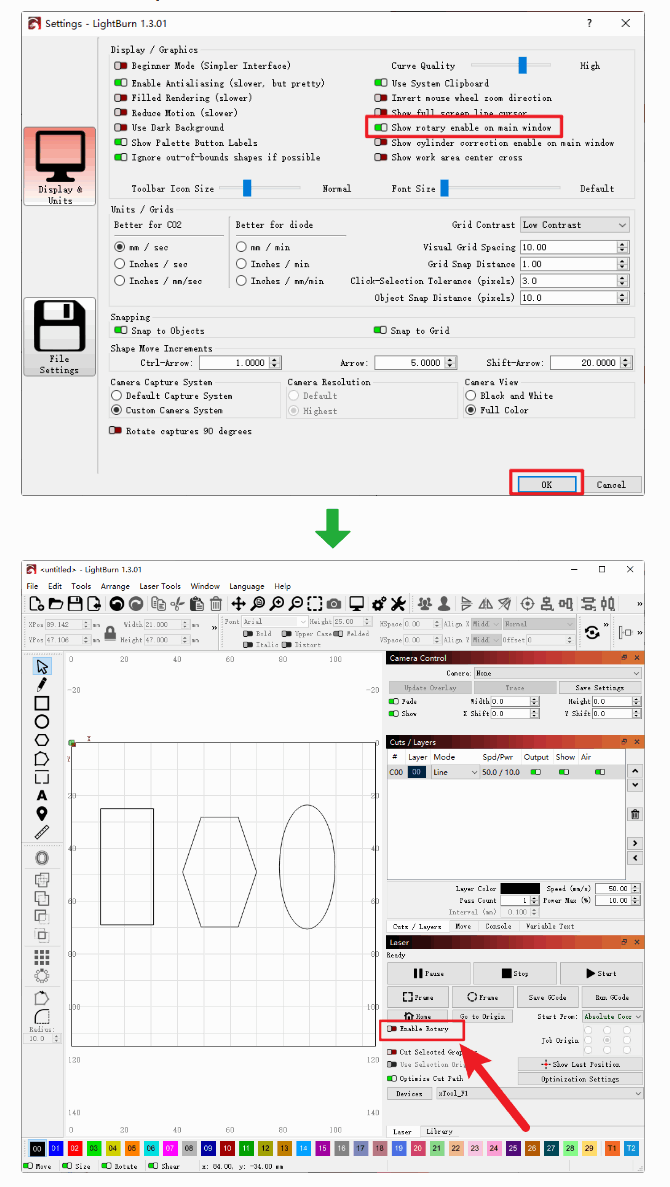Click the Group objects icon
This screenshot has height=1187, width=670.
[425, 603]
